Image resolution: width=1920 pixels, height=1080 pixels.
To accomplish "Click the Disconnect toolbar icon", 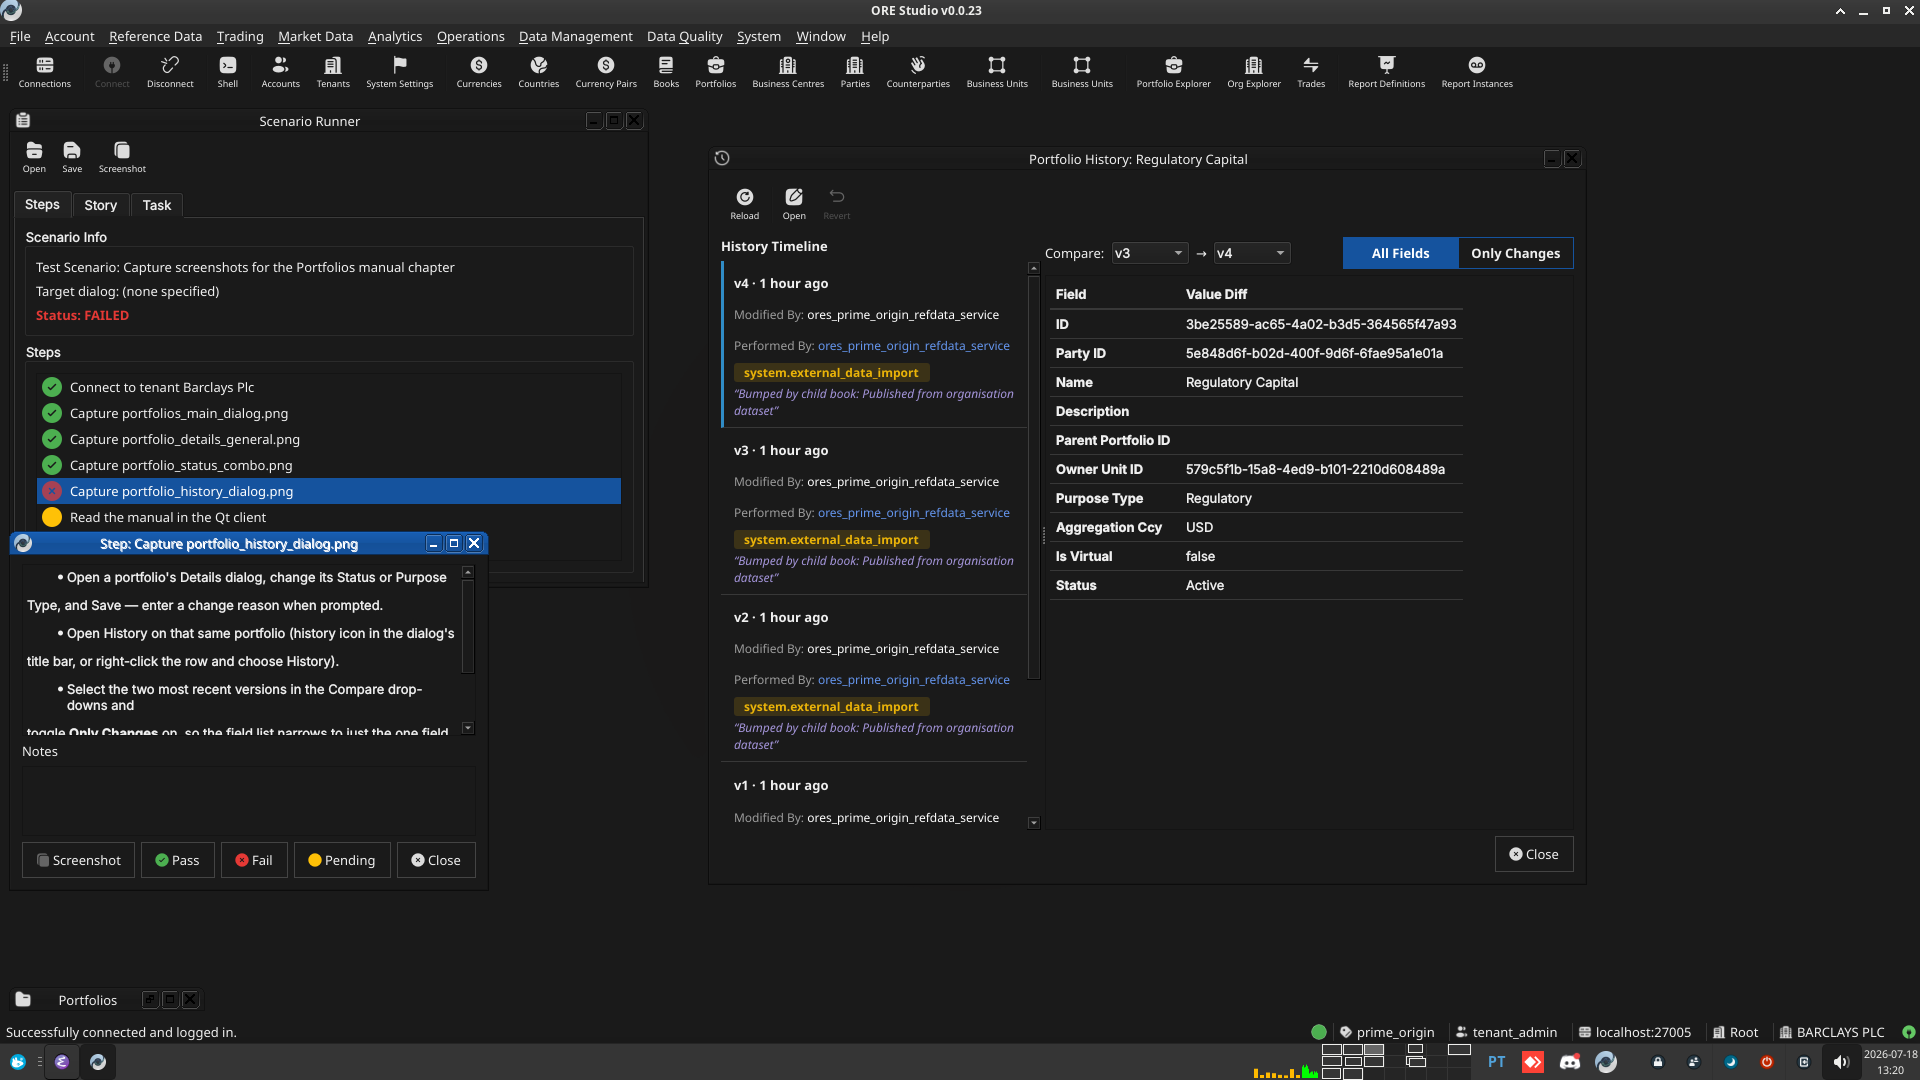I will pos(170,71).
